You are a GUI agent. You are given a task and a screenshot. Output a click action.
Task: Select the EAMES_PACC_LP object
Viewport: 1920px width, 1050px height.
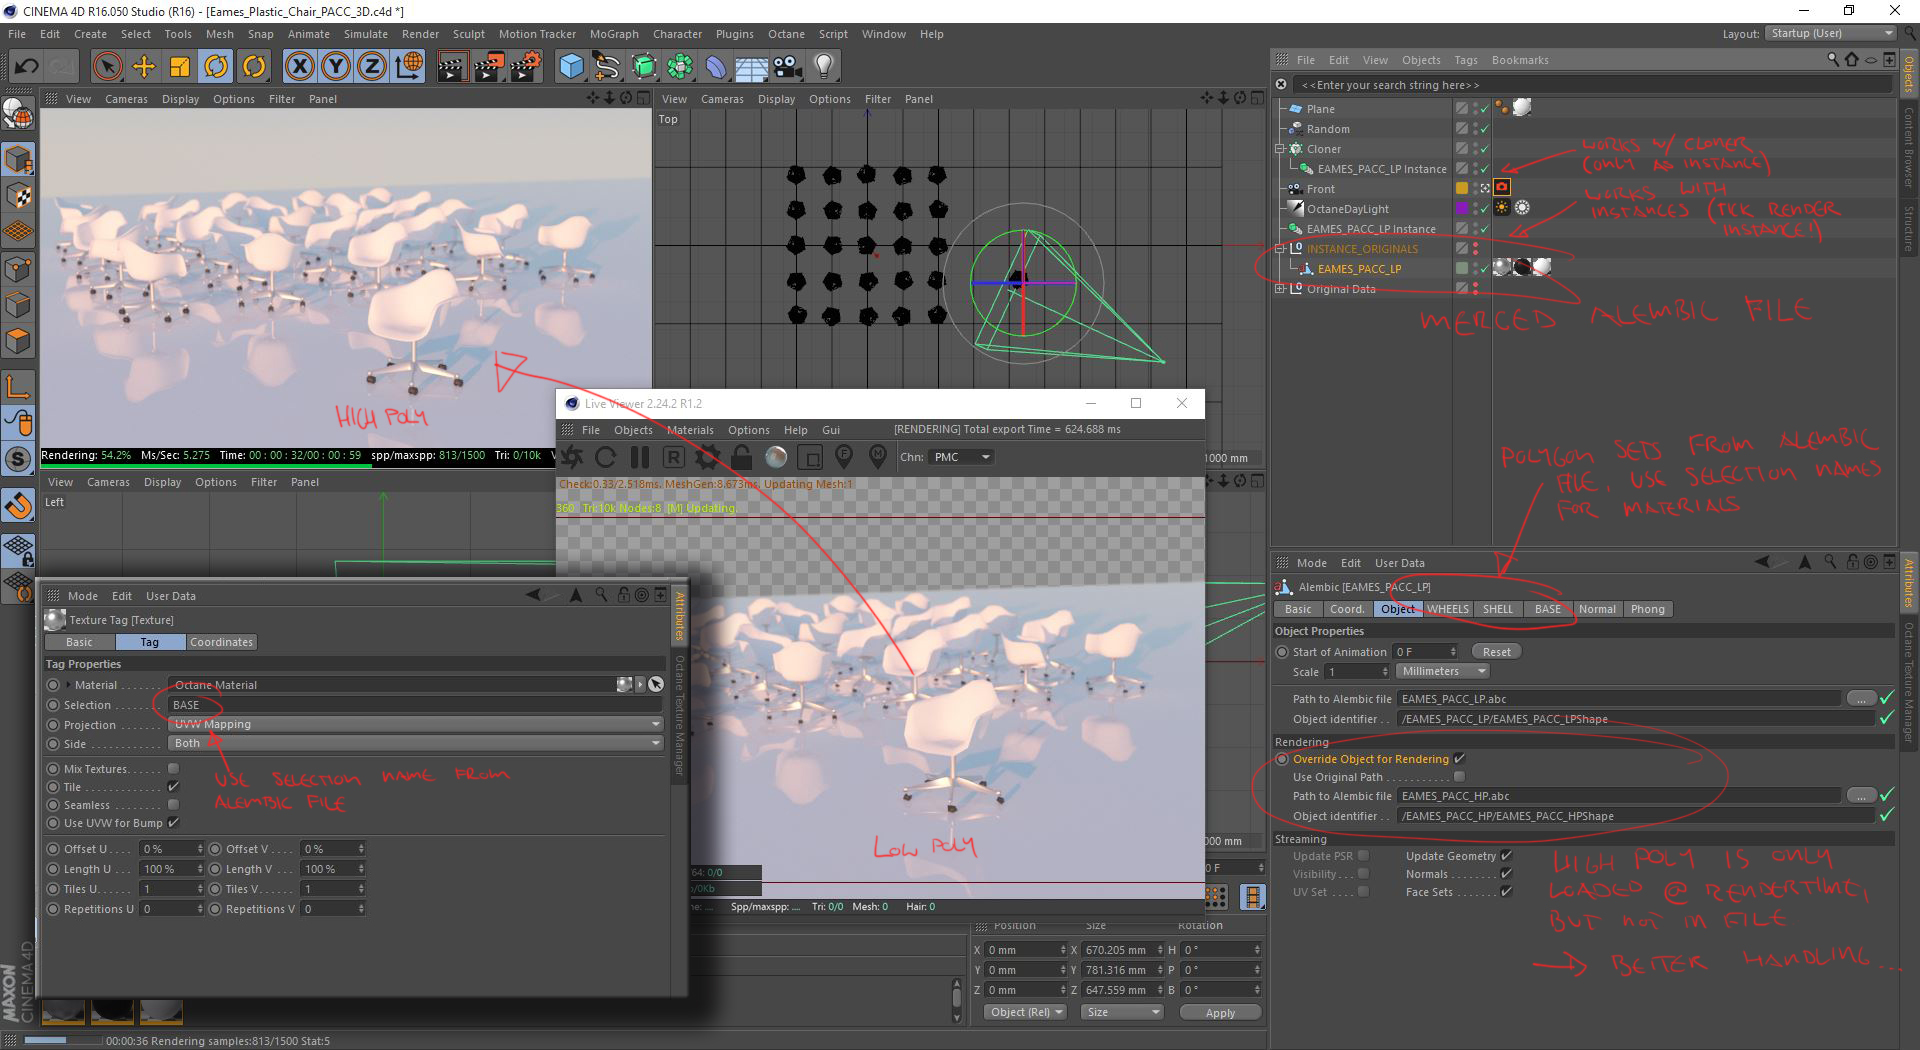[x=1359, y=269]
